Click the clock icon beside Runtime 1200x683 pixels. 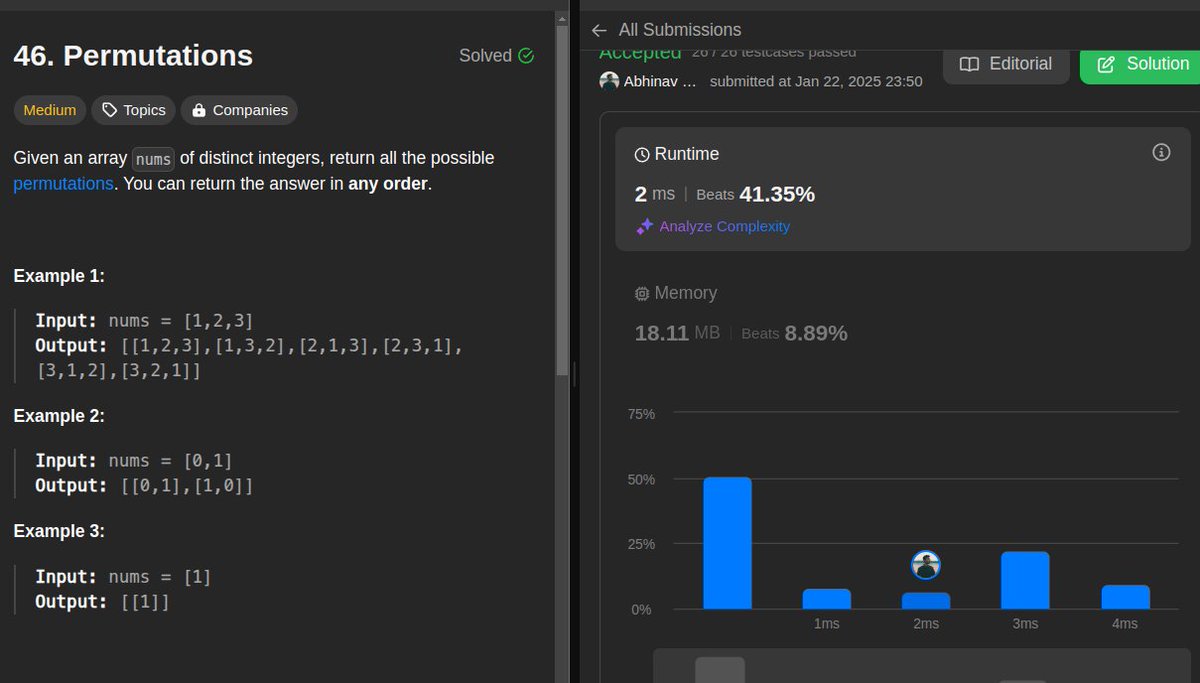[641, 154]
